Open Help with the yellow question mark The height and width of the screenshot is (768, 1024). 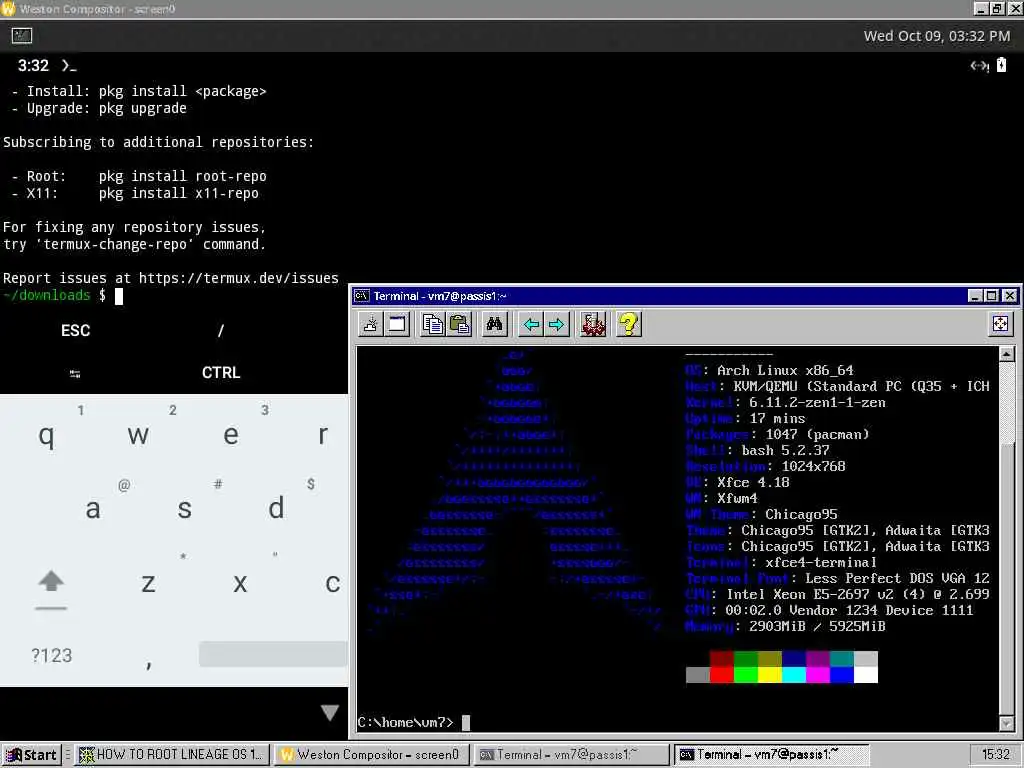tap(628, 324)
